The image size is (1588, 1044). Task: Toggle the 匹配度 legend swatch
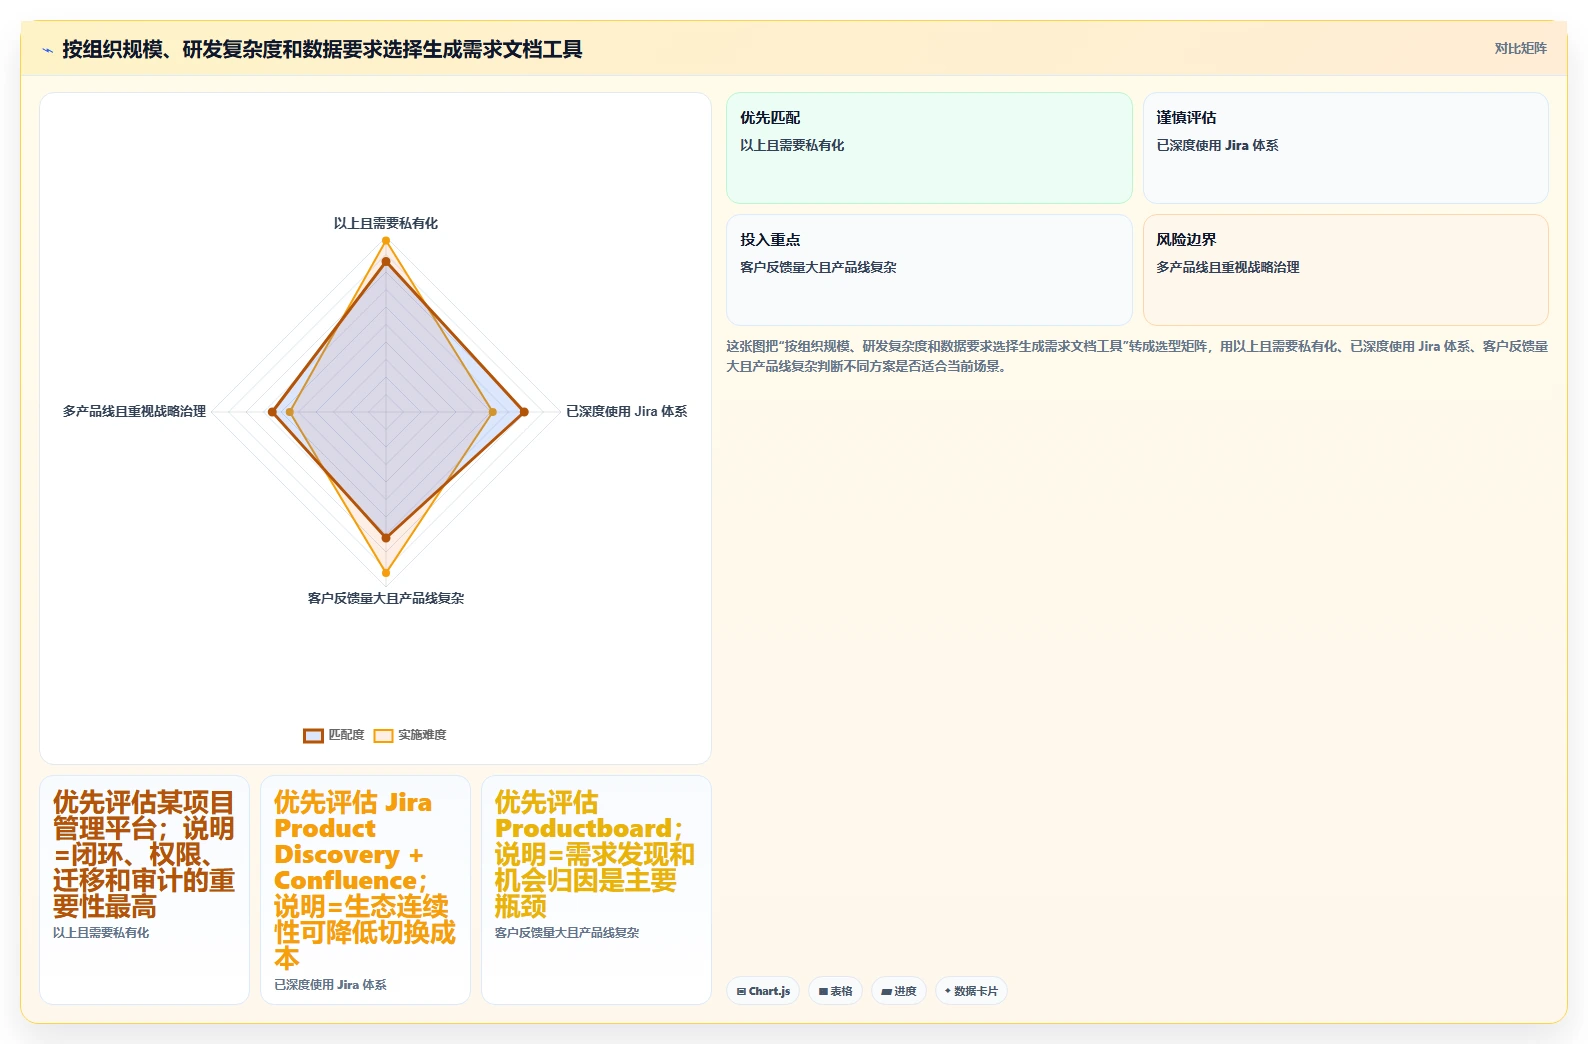313,736
